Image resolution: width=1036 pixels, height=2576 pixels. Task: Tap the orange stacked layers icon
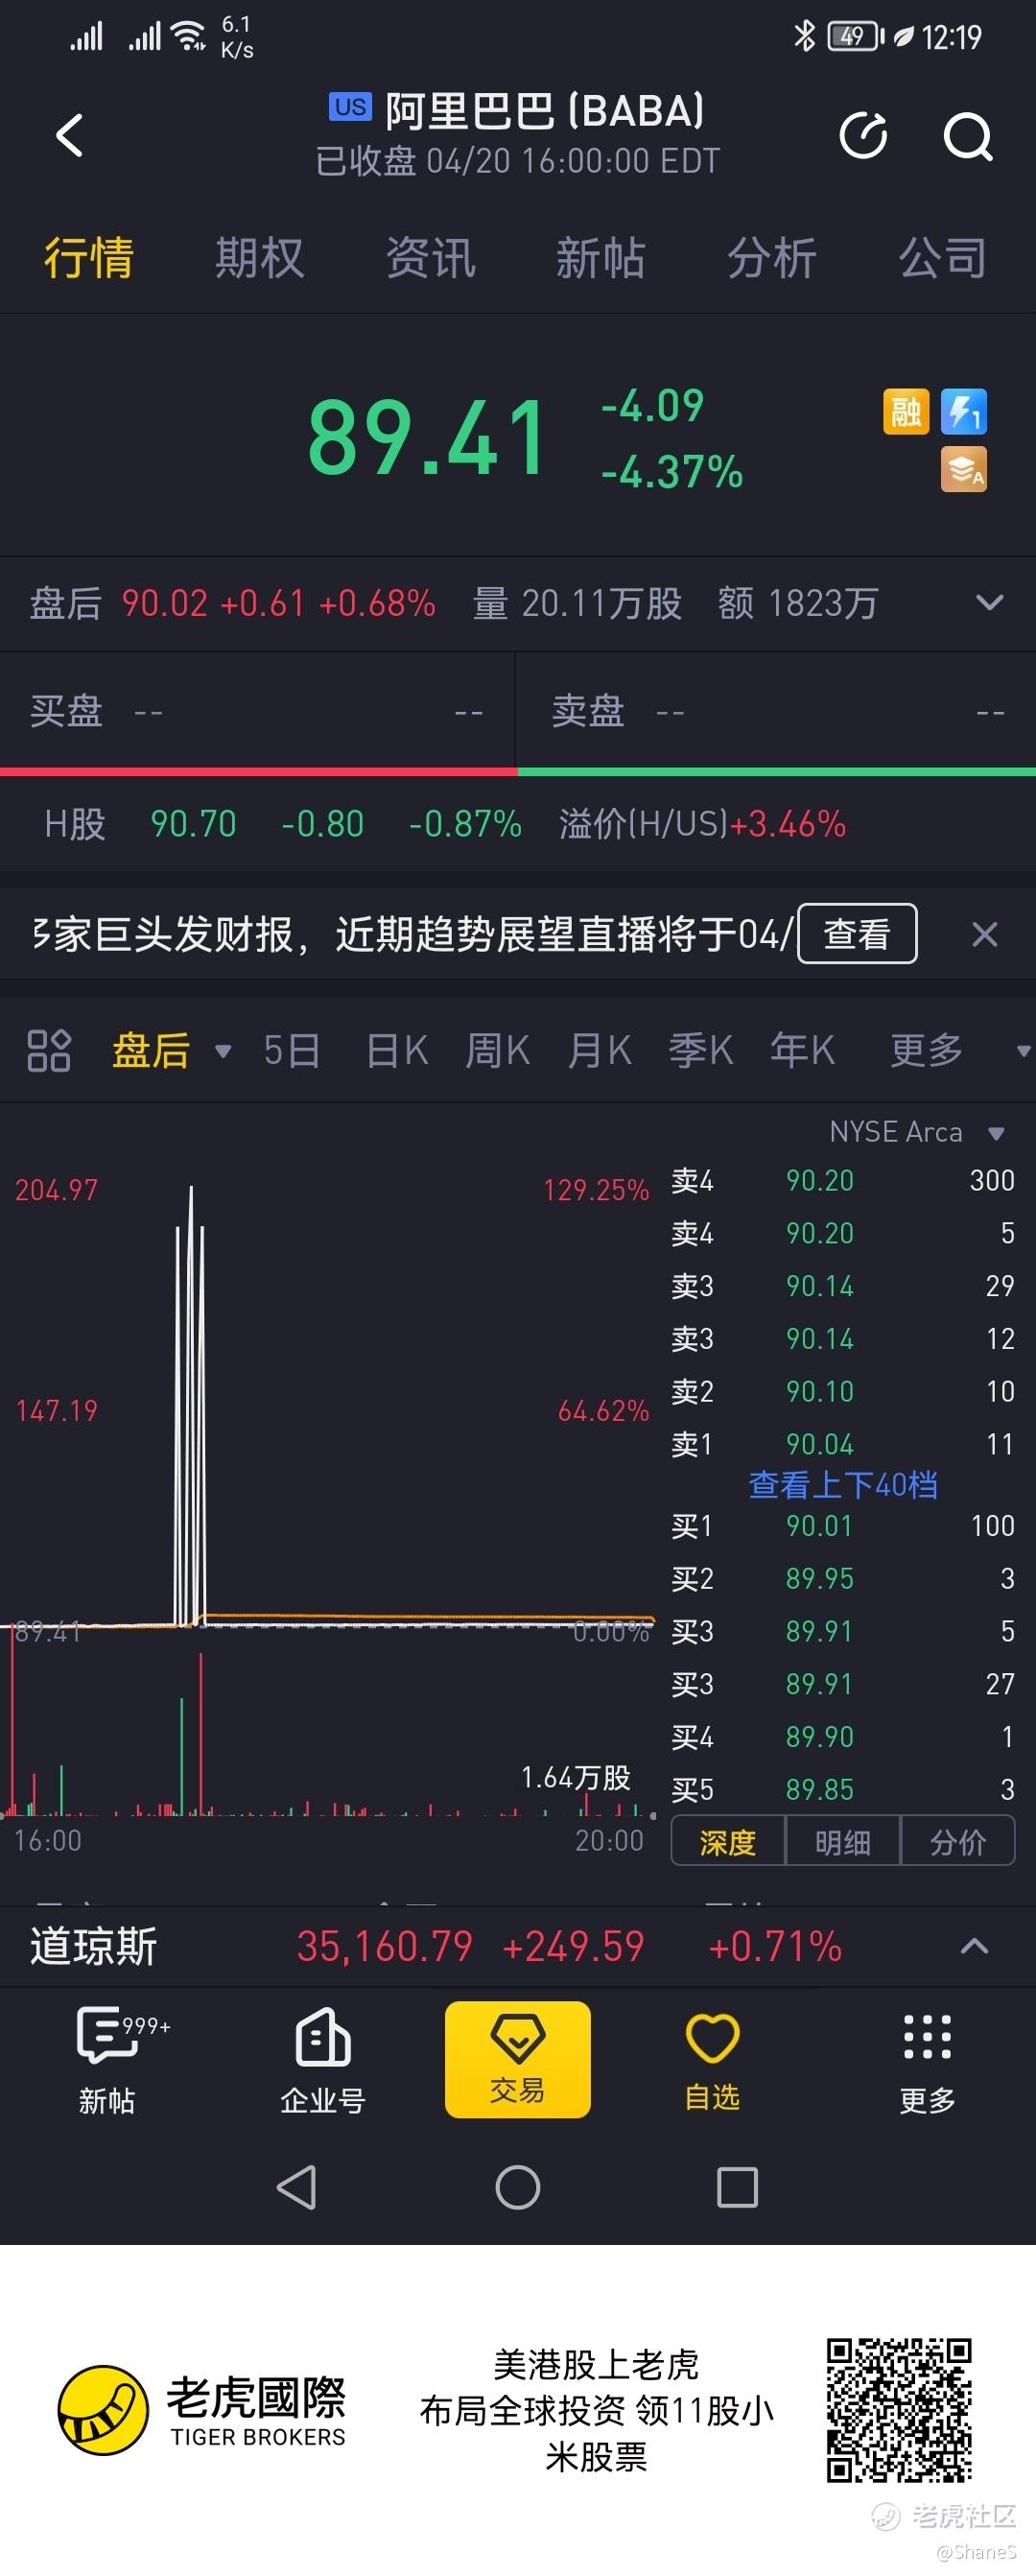click(x=964, y=469)
